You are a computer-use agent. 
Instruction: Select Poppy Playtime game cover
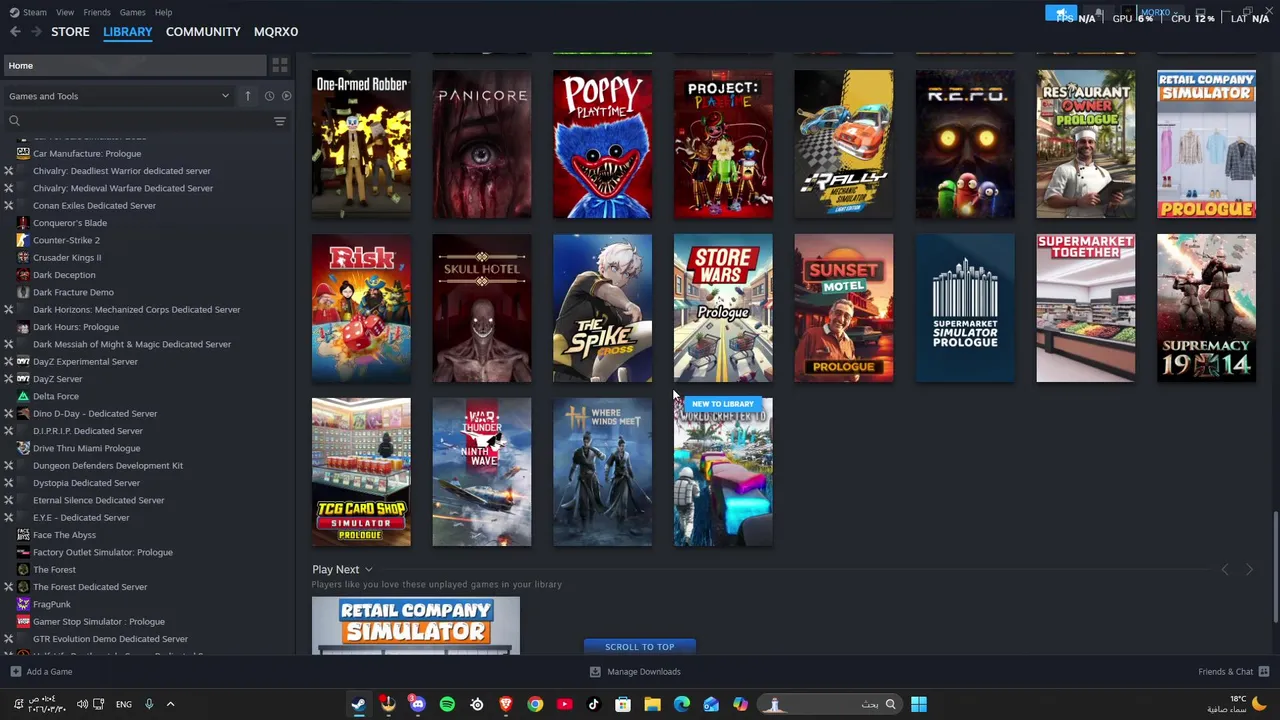[602, 144]
